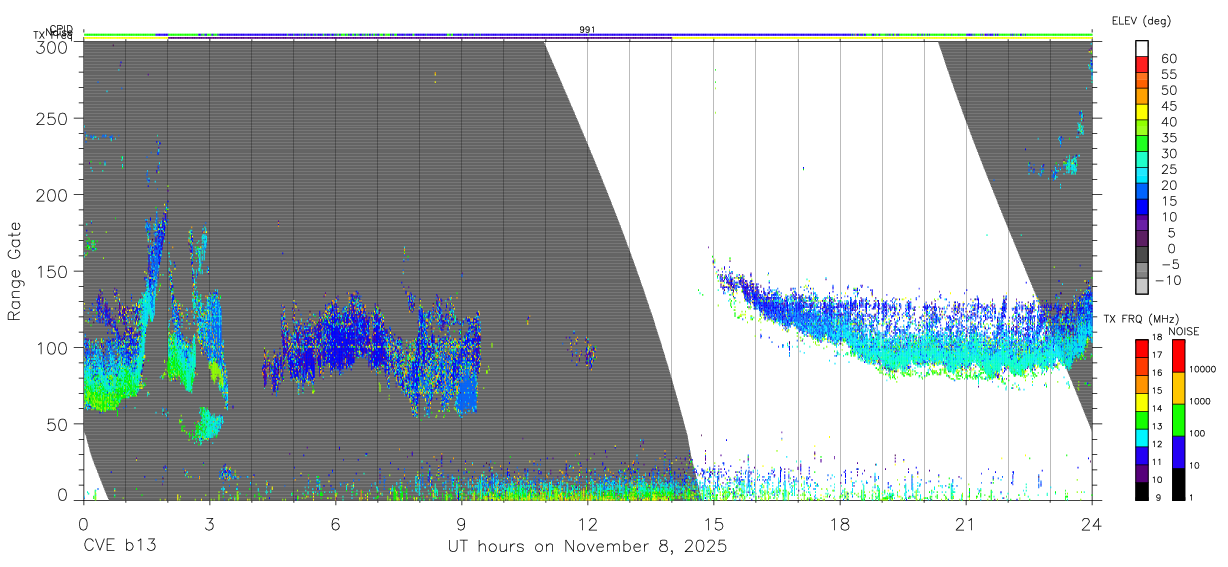
Task: Click the '100' tick on Range Gate axis
Action: tap(53, 347)
